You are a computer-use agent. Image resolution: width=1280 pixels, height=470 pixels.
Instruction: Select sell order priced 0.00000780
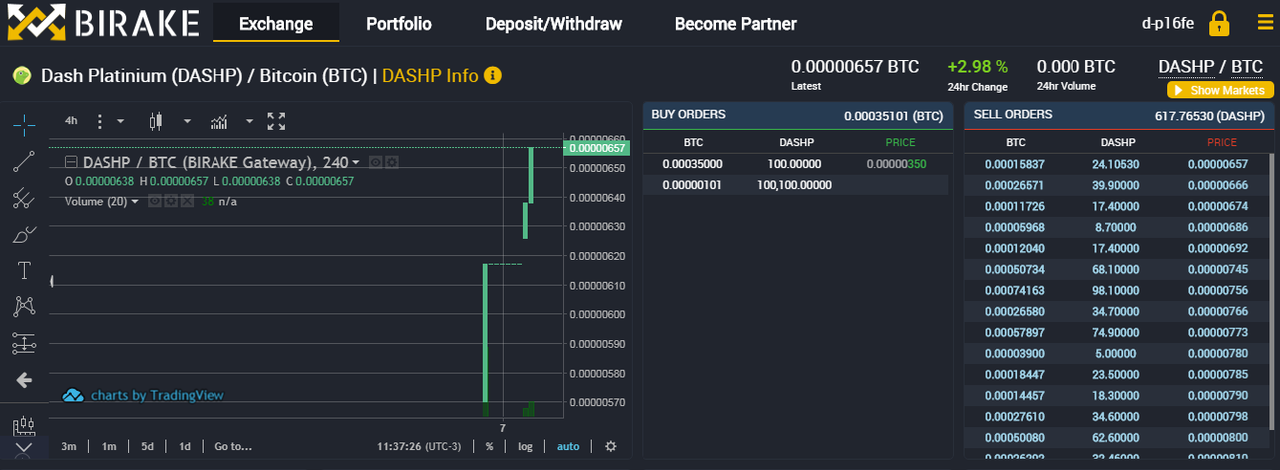click(1115, 353)
